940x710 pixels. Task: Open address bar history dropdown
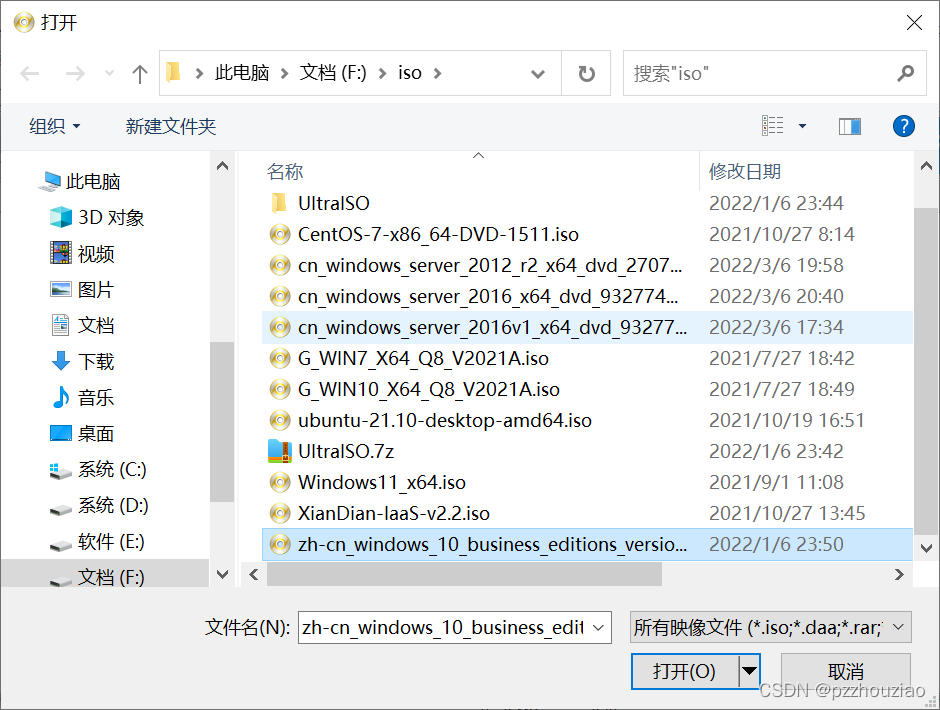[x=538, y=74]
